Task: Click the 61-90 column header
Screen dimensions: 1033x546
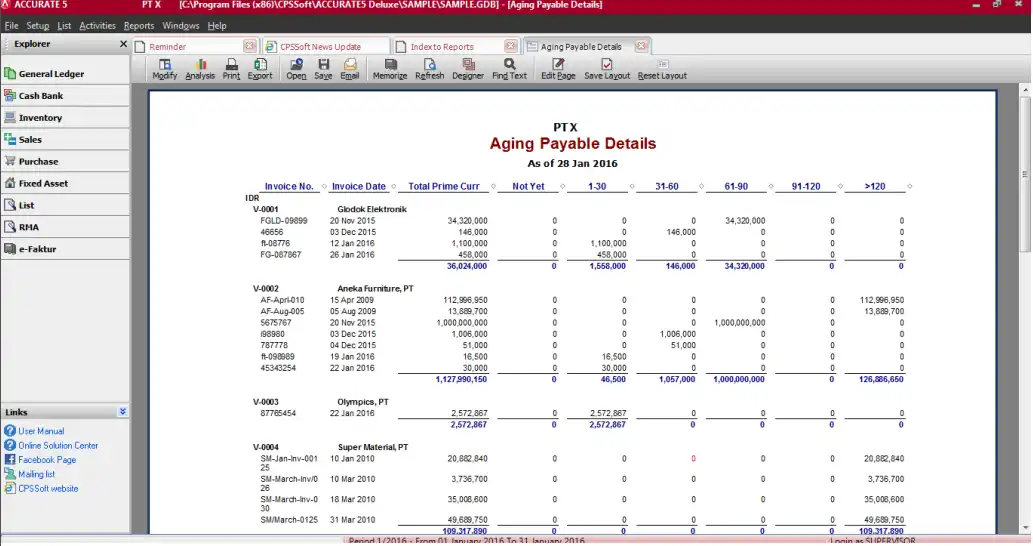Action: coord(736,186)
